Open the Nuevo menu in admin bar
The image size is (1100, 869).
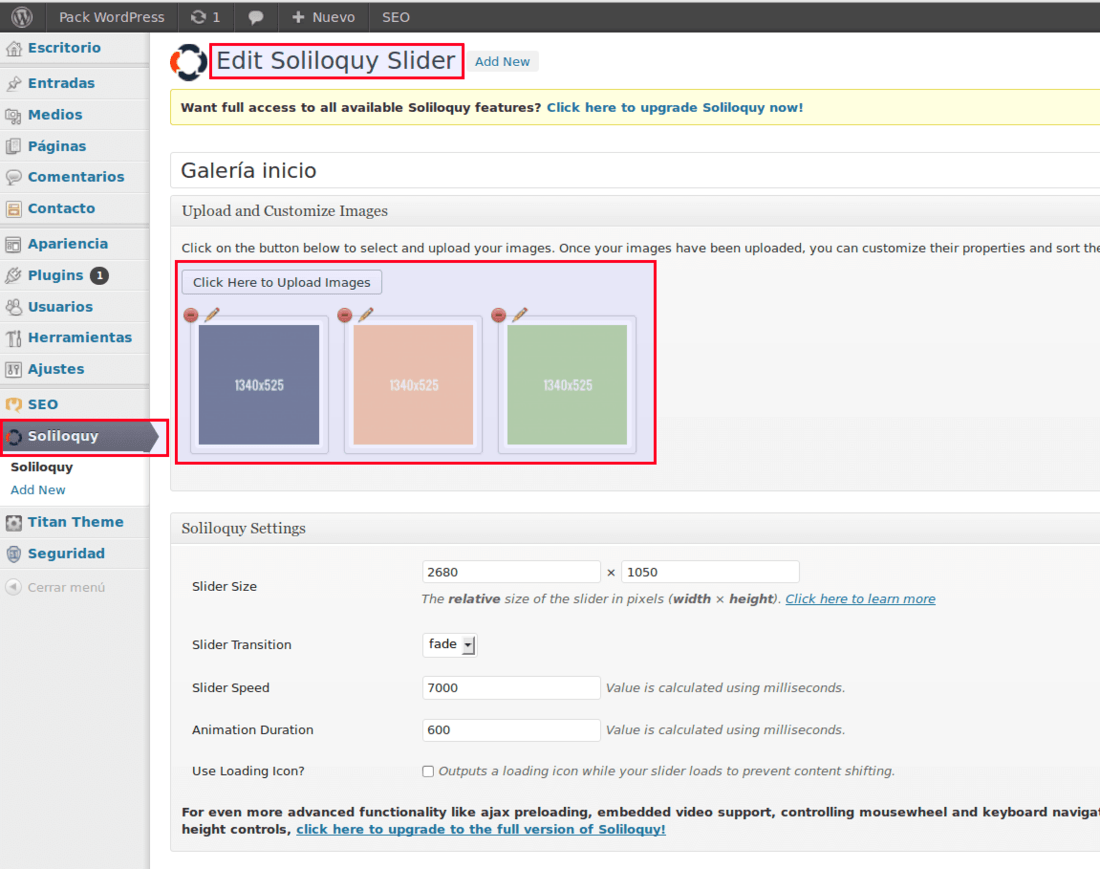tap(323, 17)
